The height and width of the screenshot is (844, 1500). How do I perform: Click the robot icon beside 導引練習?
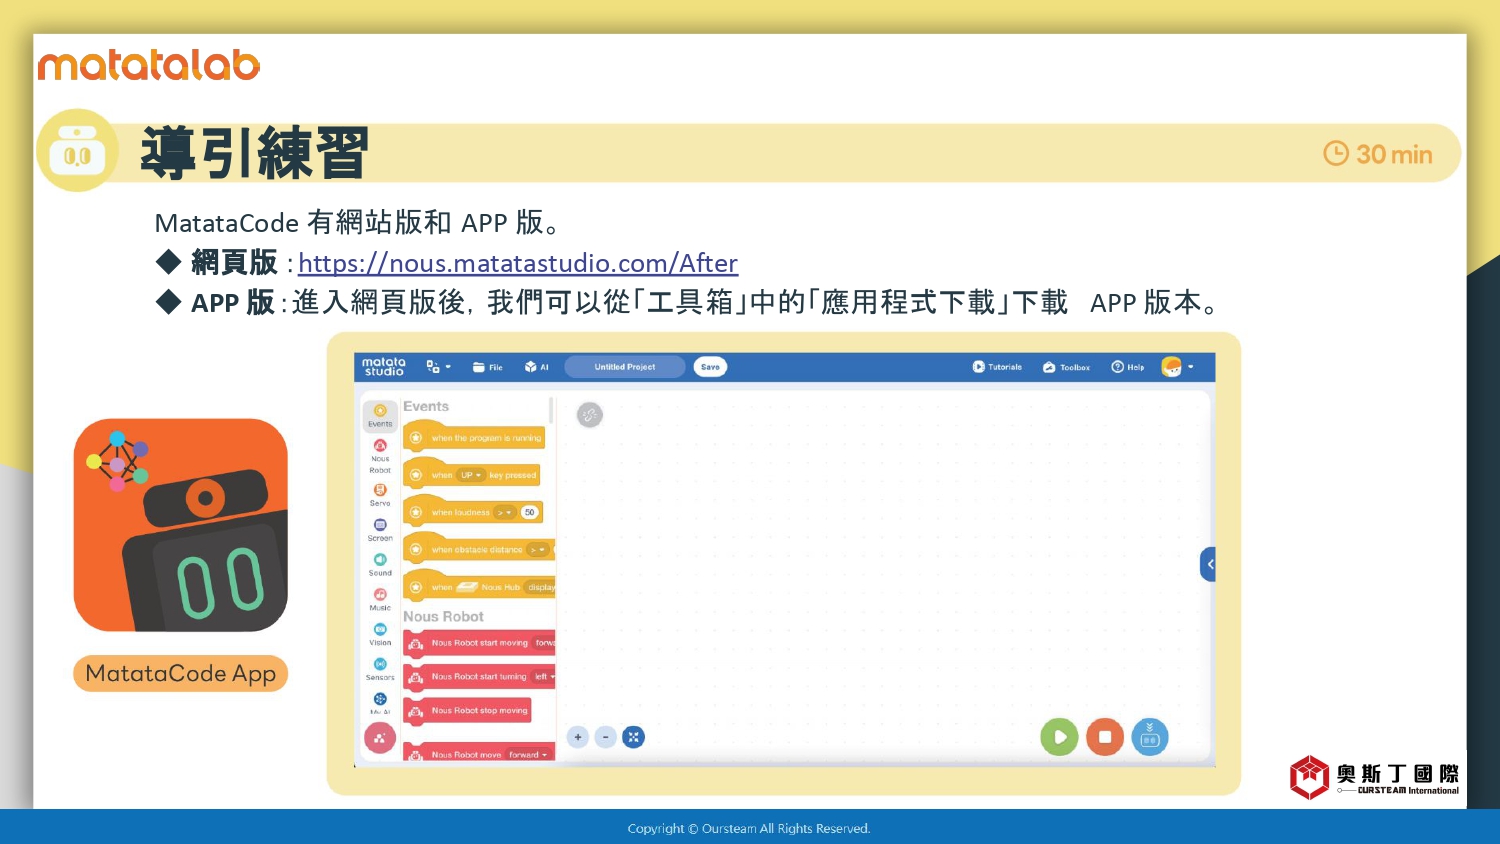click(77, 150)
